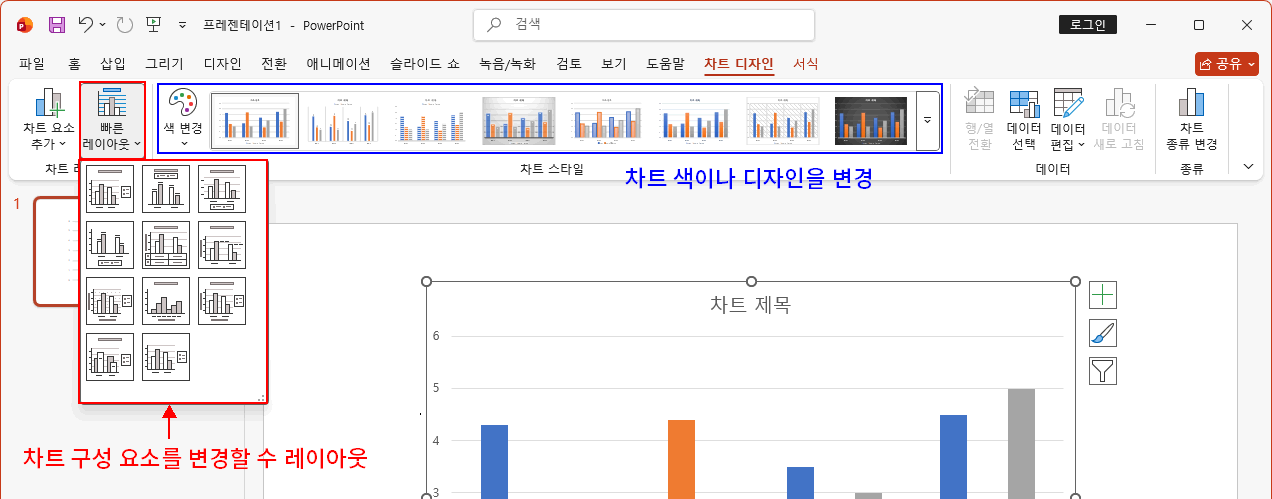
Task: Collapse the 빠른 레이아웃 gallery button
Action: point(112,121)
